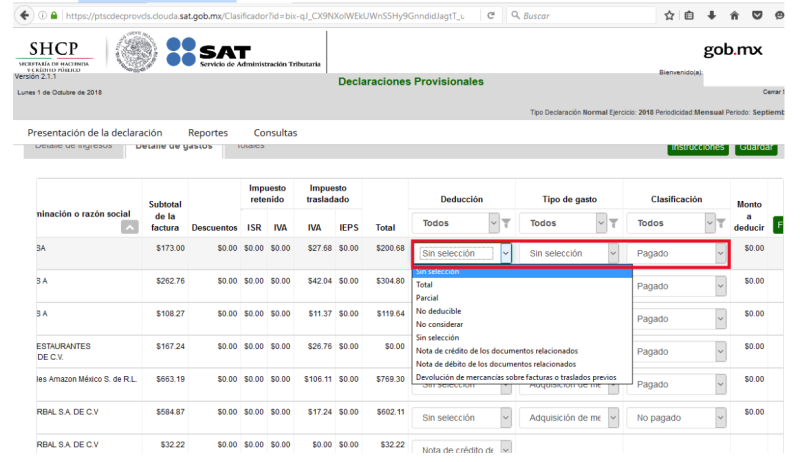800x462 pixels.
Task: Switch to the Totales tab
Action: click(x=251, y=149)
